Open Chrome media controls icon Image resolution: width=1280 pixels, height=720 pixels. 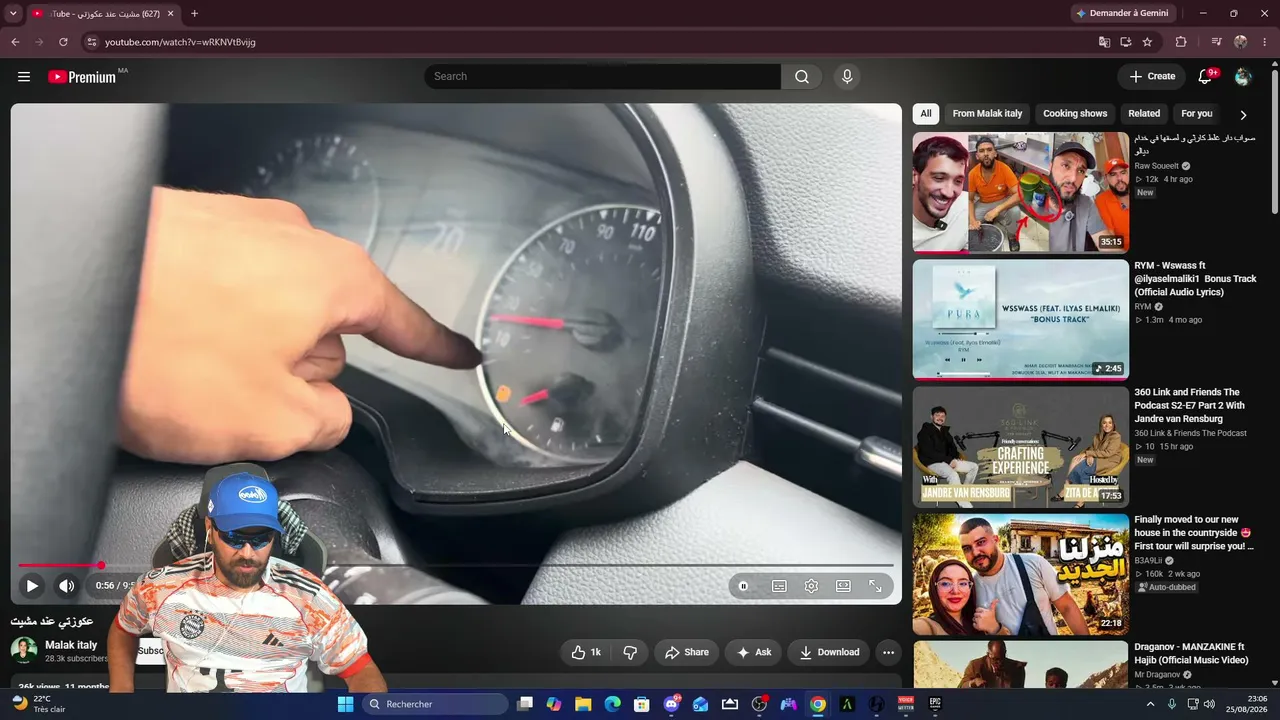pos(1216,42)
